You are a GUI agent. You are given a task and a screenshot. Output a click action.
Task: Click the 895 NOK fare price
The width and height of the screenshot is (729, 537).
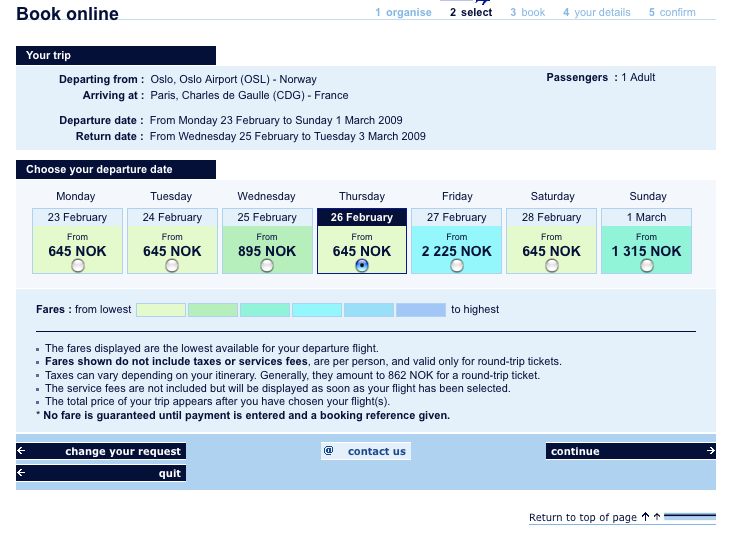click(267, 251)
